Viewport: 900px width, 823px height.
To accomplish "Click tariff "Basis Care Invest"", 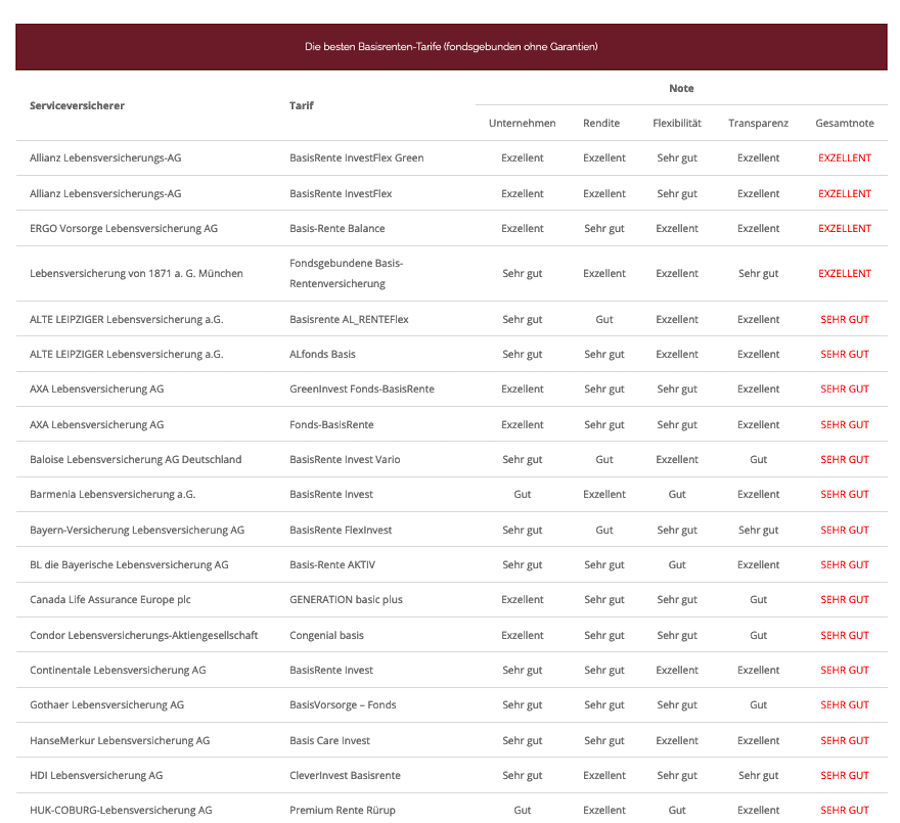I will click(x=329, y=741).
